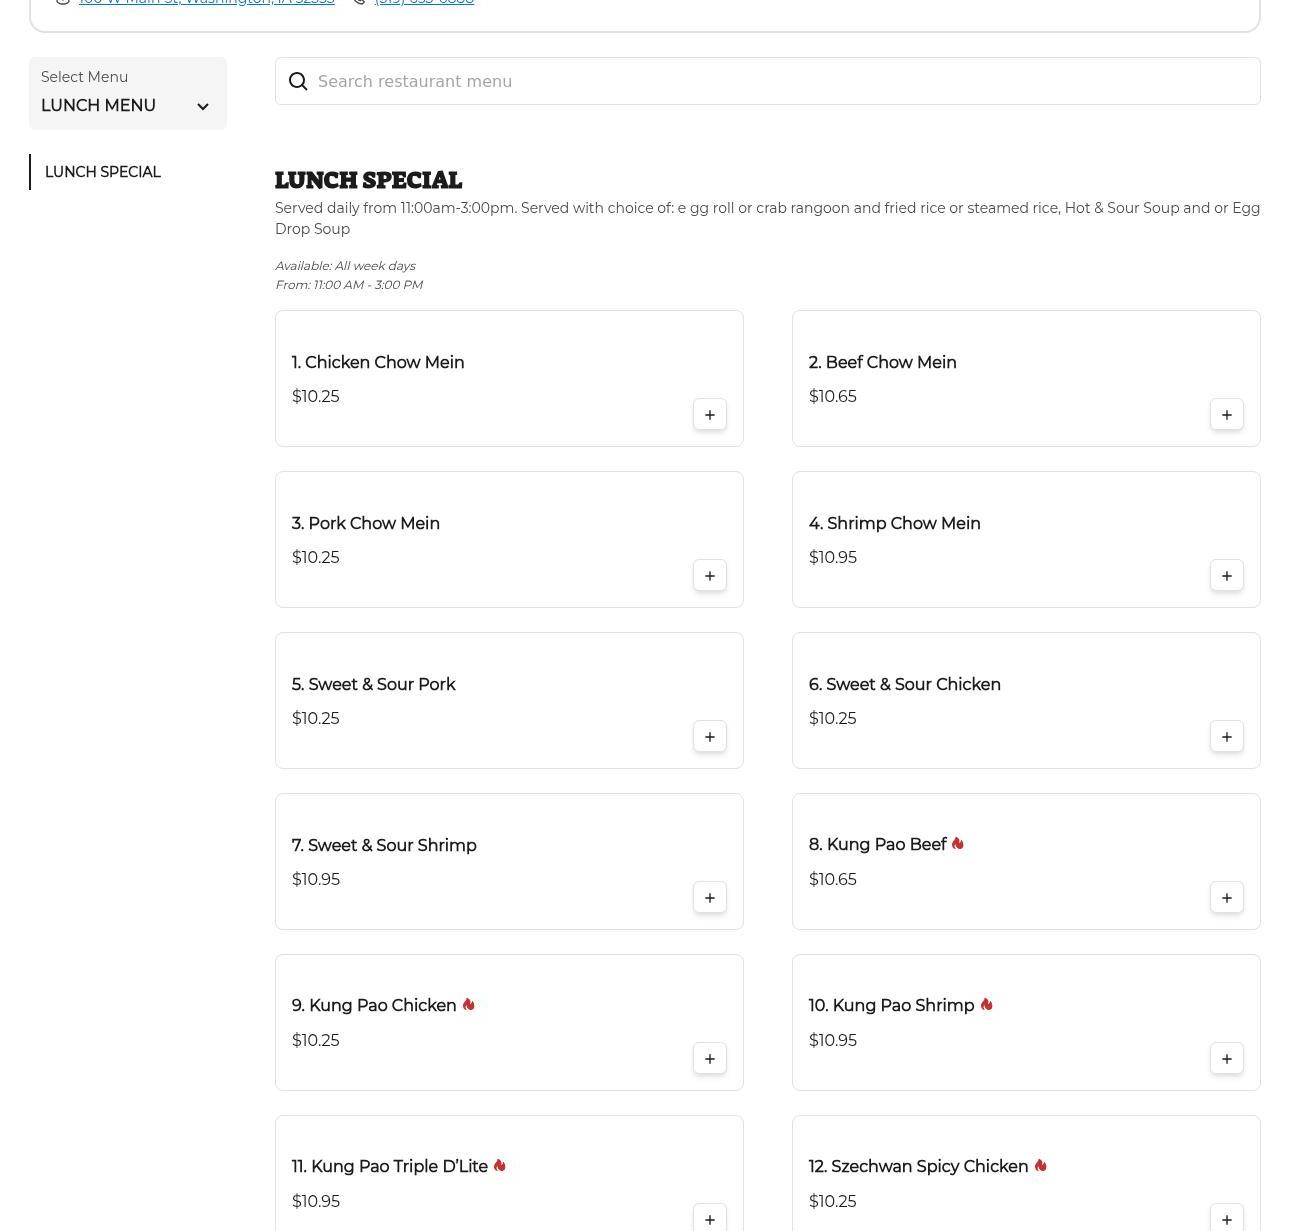Click the 'Available: All week days' text
1290x1231 pixels.
point(345,266)
